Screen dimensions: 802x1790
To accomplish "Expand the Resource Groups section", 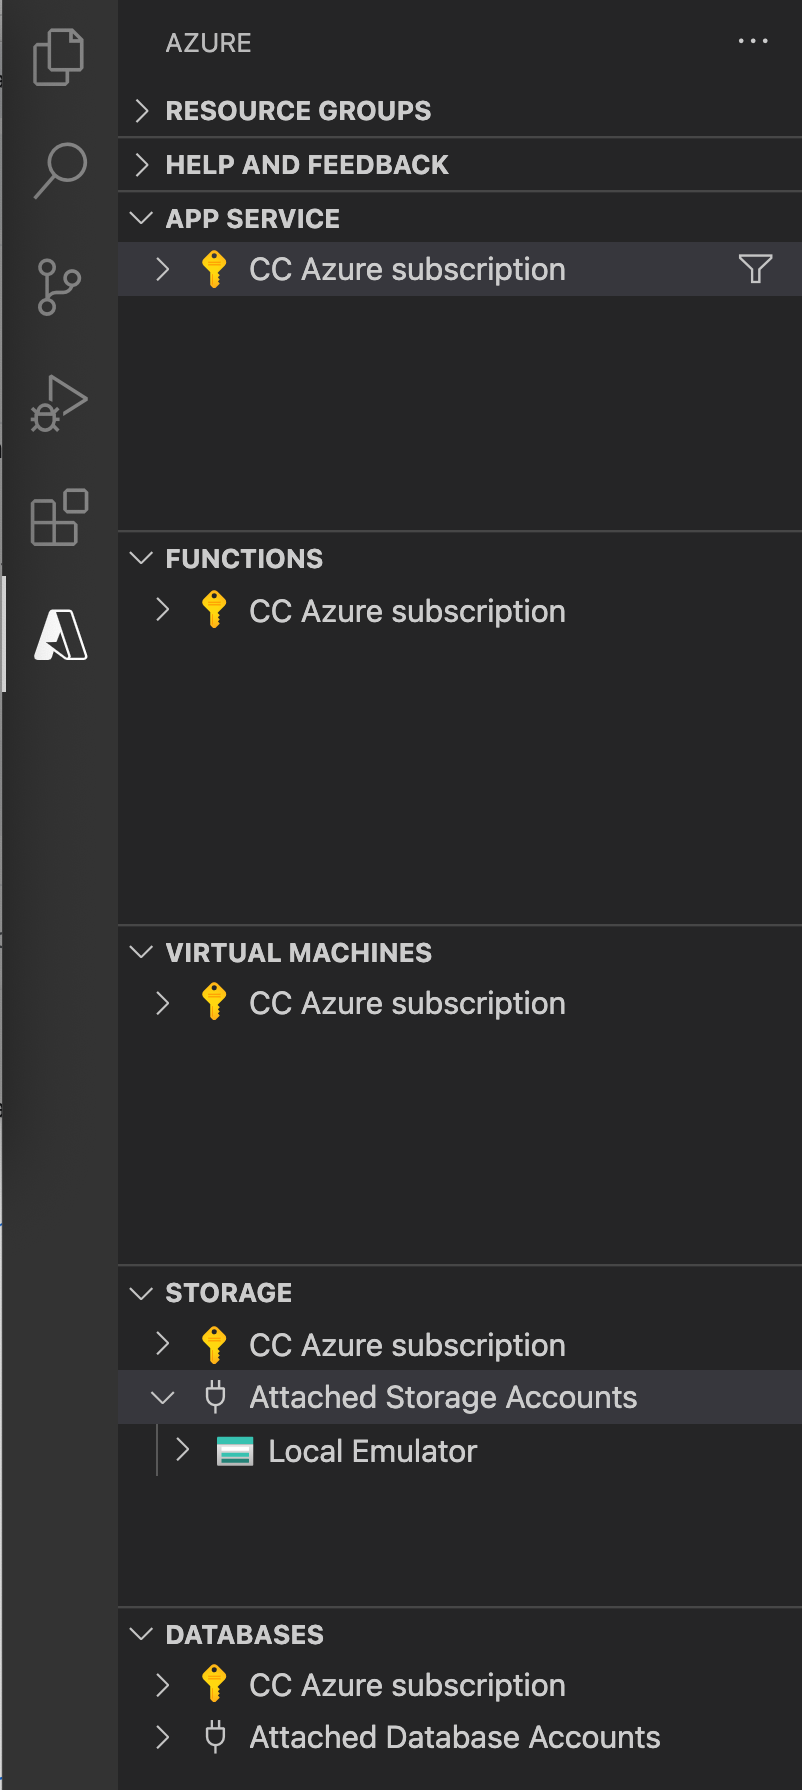I will (x=141, y=110).
